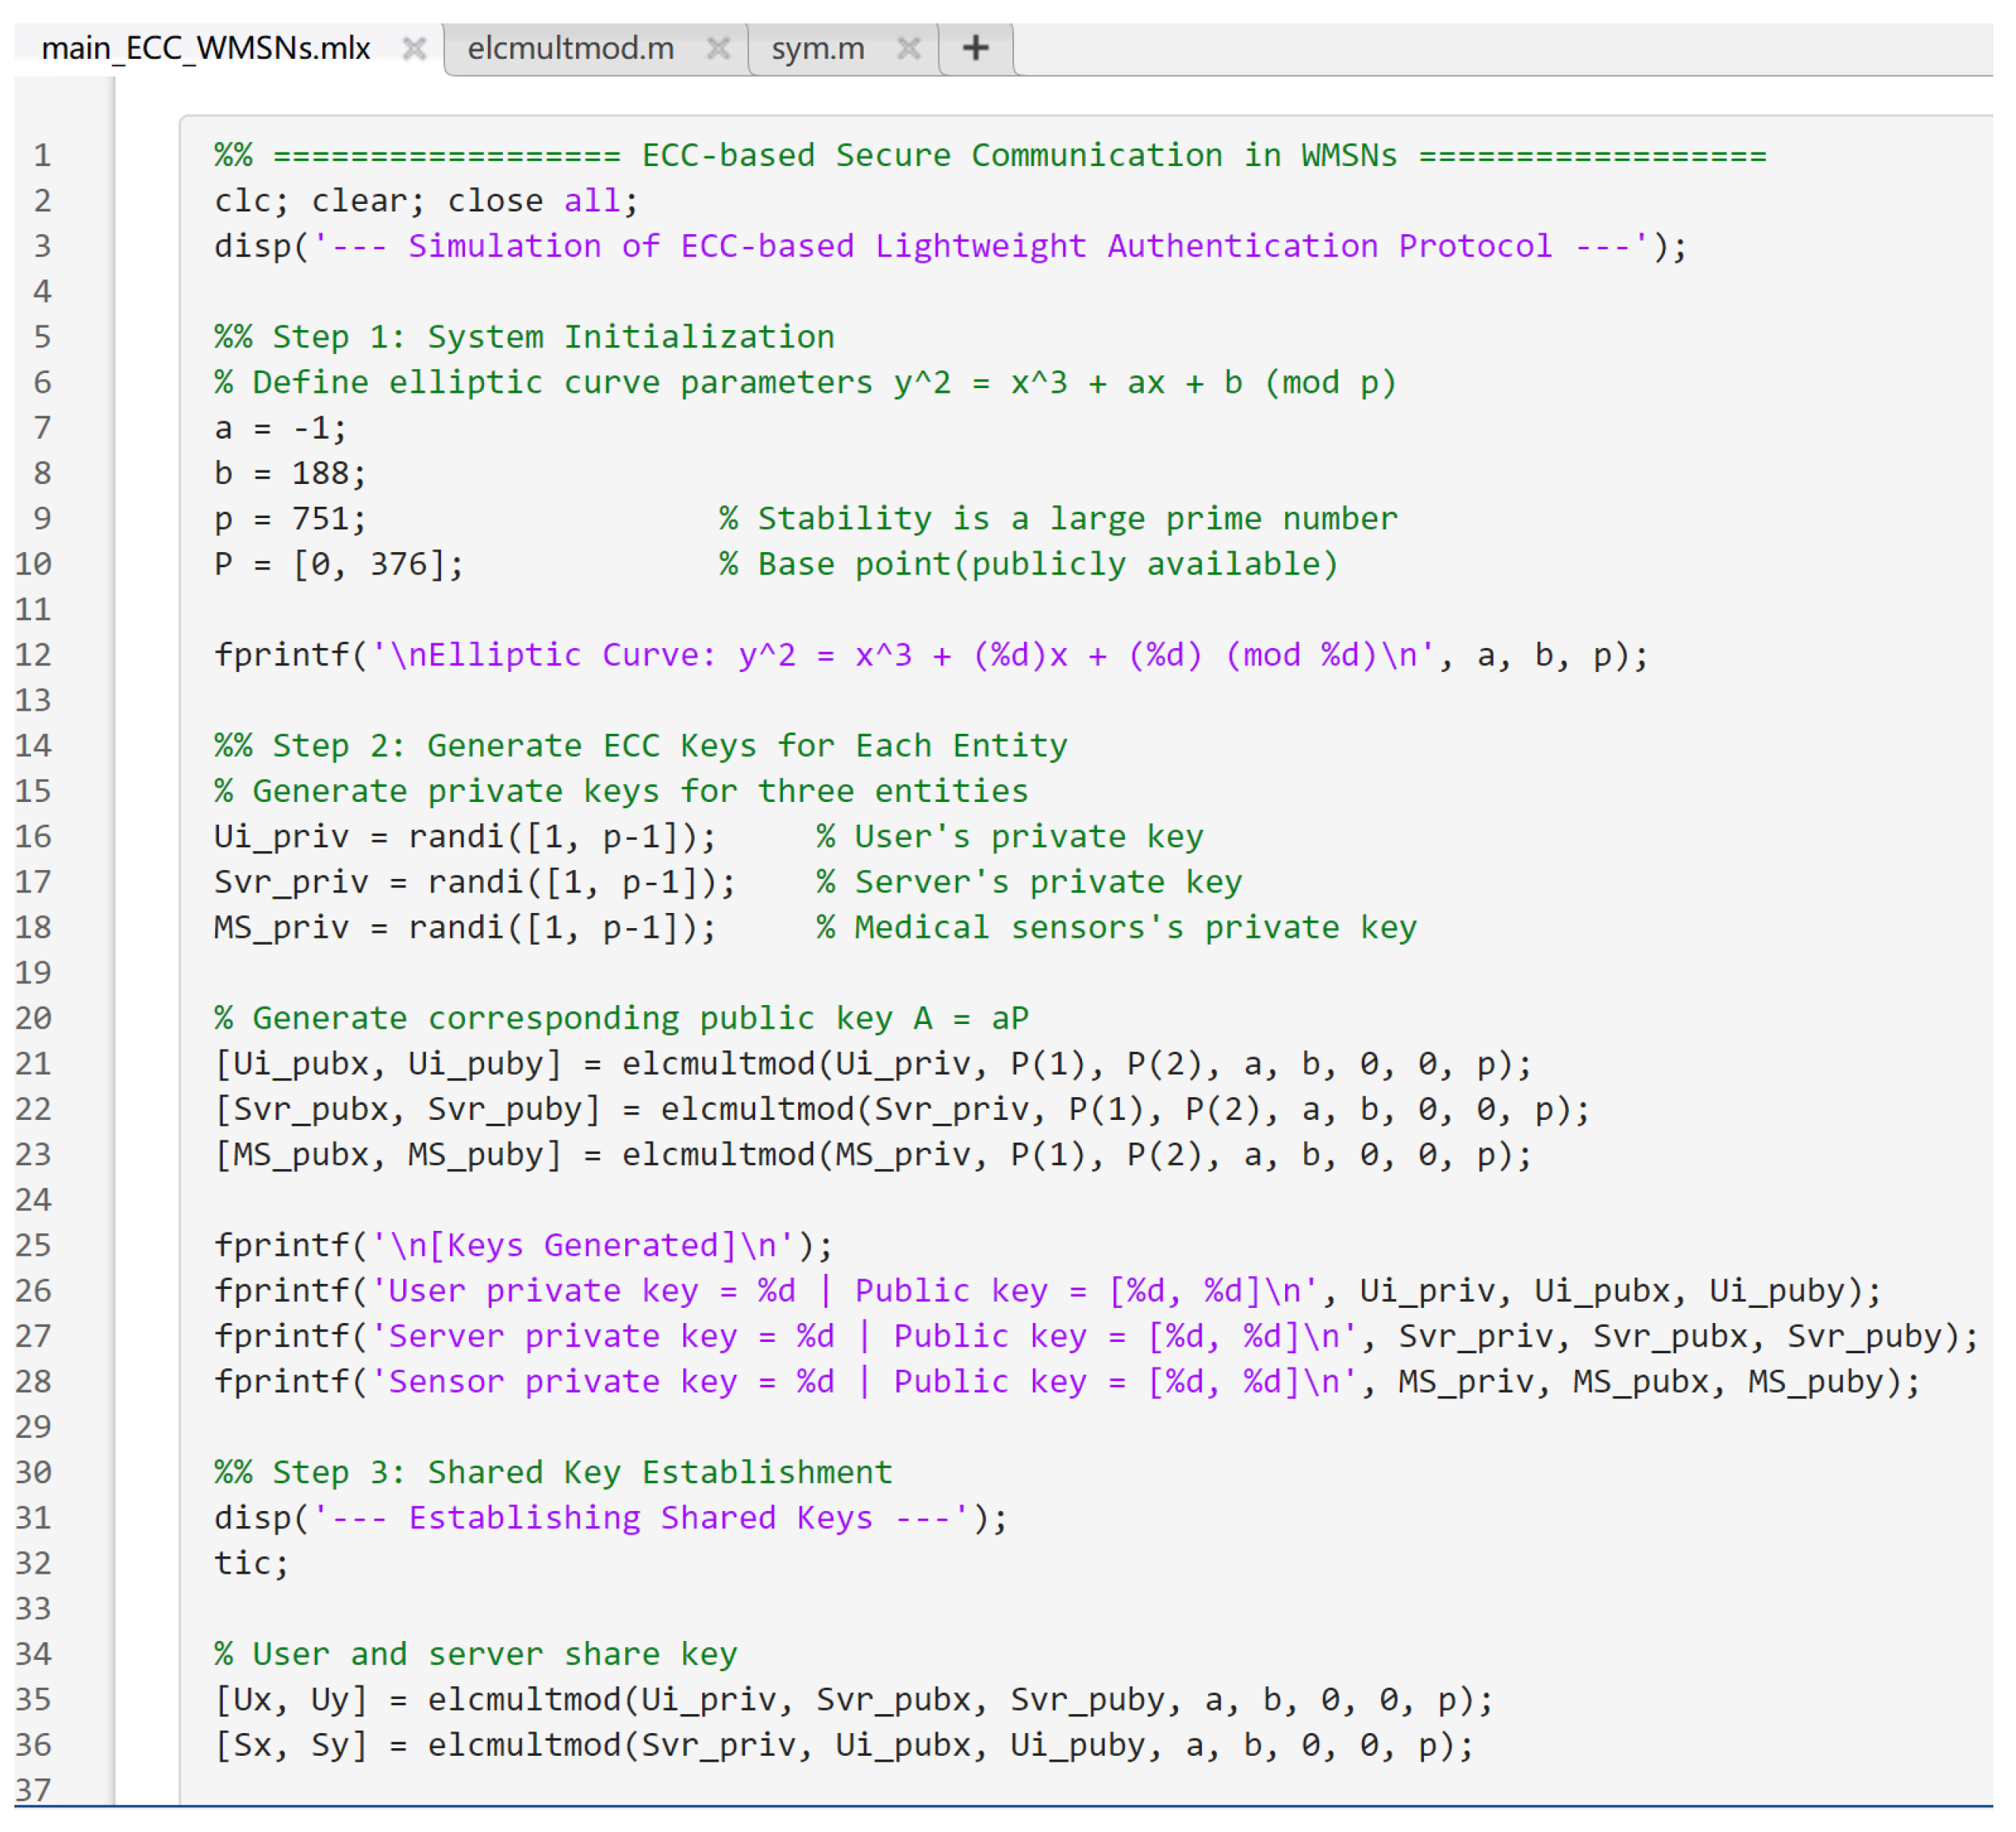The width and height of the screenshot is (2016, 1832).
Task: Close the main_ECC_WMSNs.mlx tab
Action: point(413,48)
